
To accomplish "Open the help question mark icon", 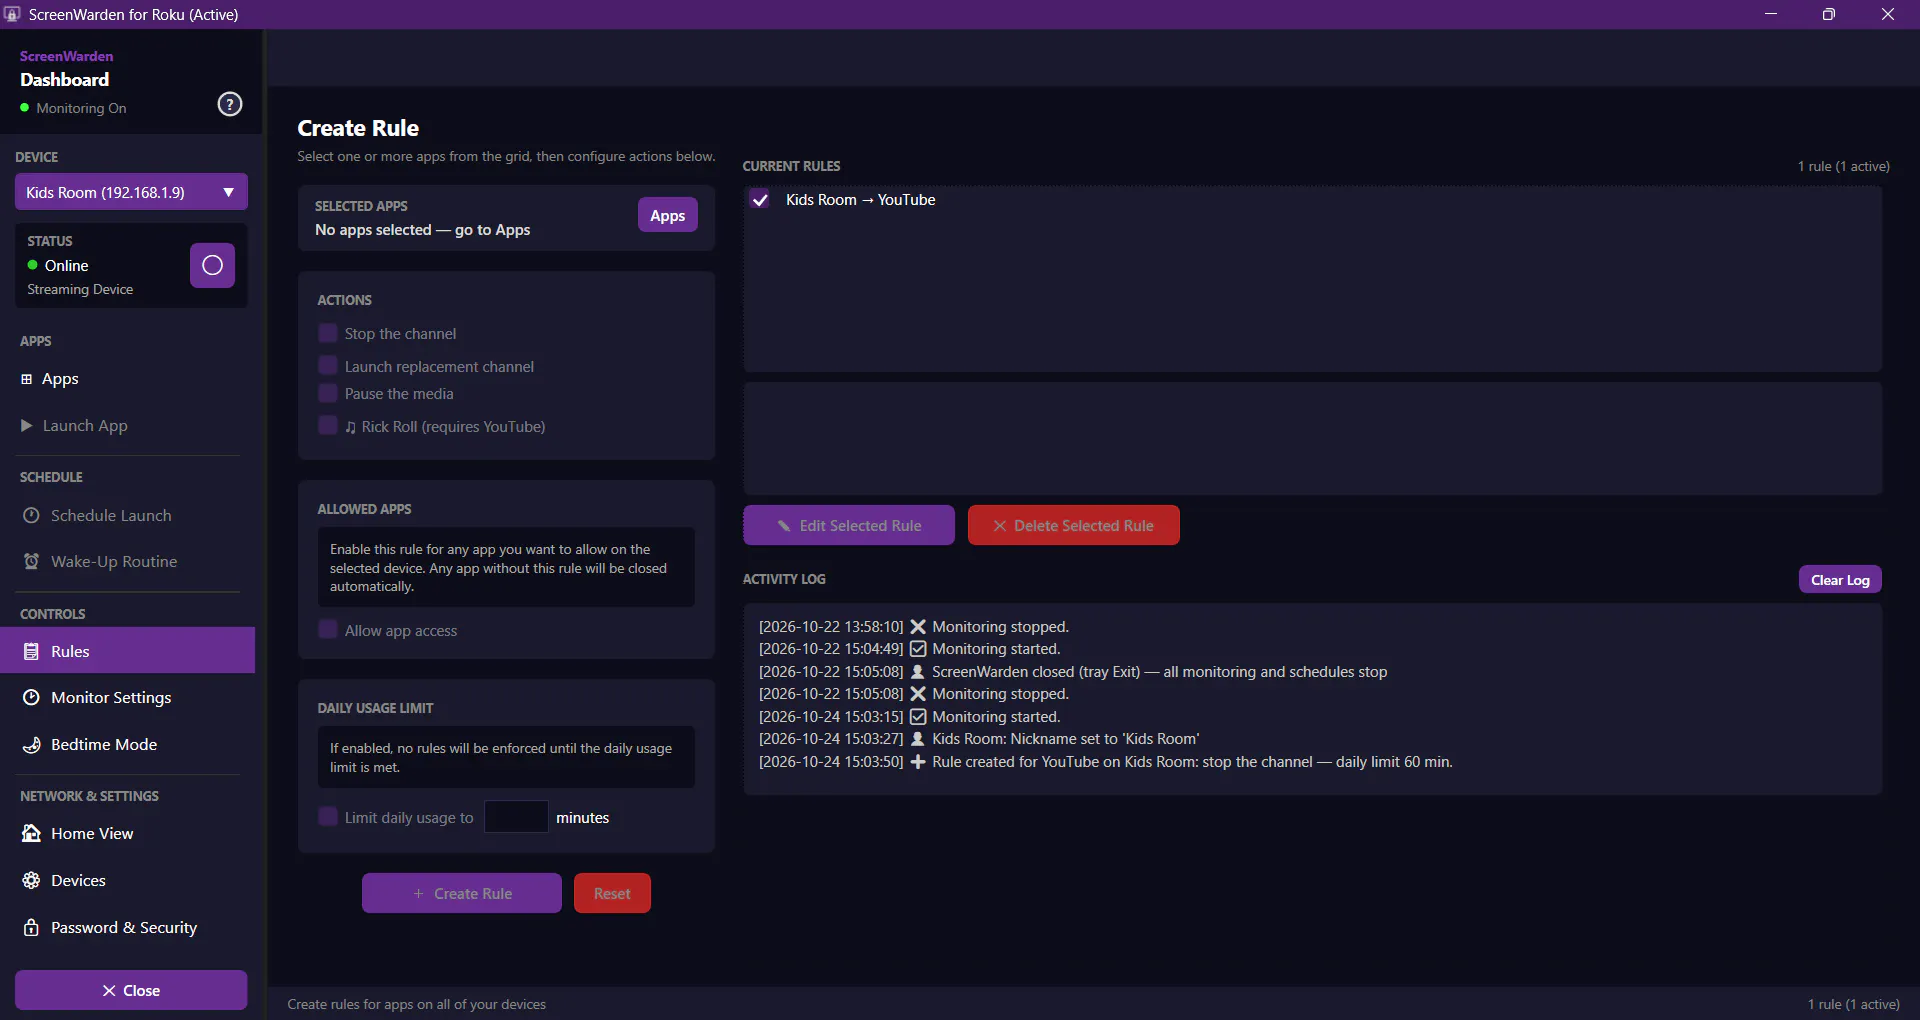I will [x=230, y=104].
